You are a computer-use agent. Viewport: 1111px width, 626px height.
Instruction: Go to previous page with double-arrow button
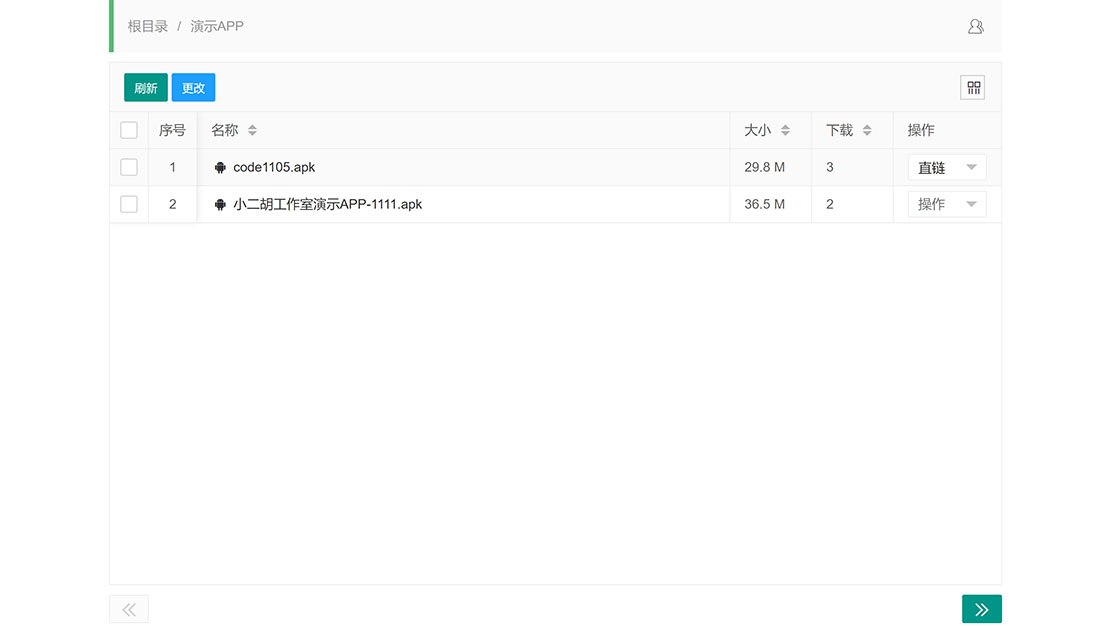click(129, 609)
